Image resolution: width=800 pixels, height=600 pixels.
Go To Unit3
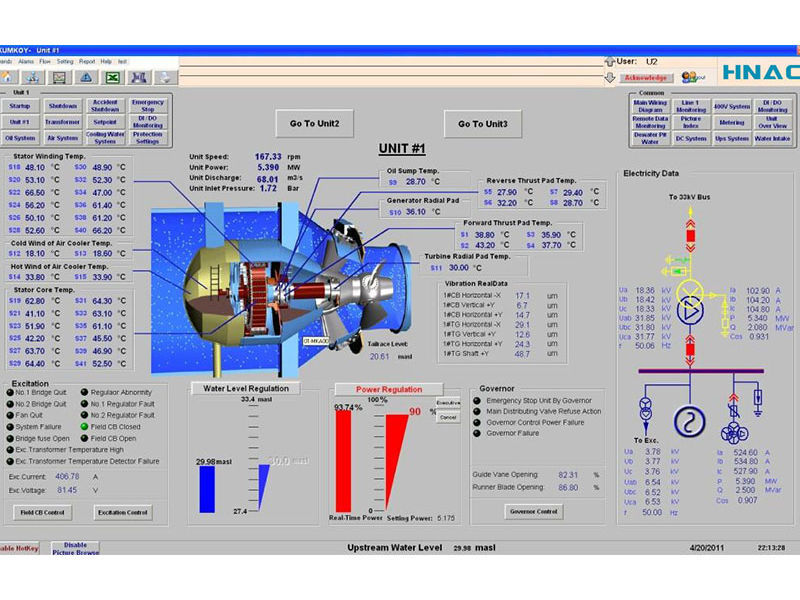483,123
